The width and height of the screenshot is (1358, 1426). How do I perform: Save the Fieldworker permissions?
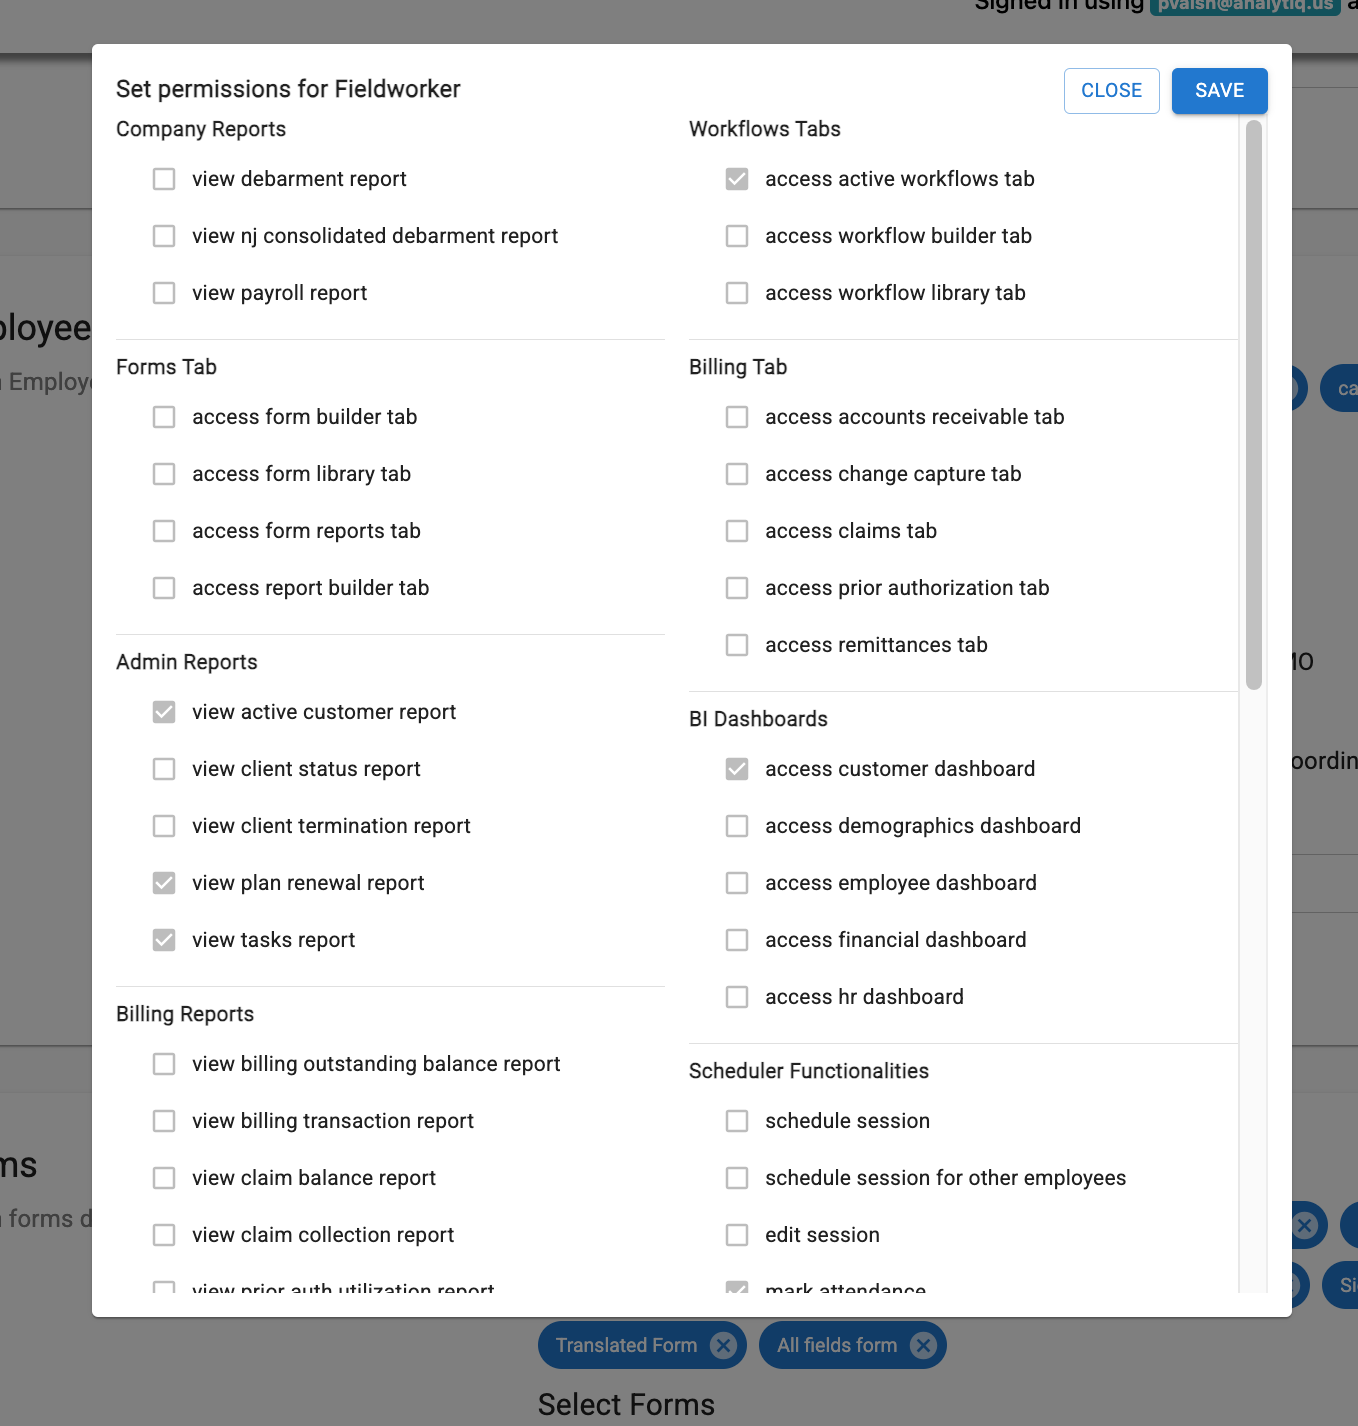(1219, 91)
